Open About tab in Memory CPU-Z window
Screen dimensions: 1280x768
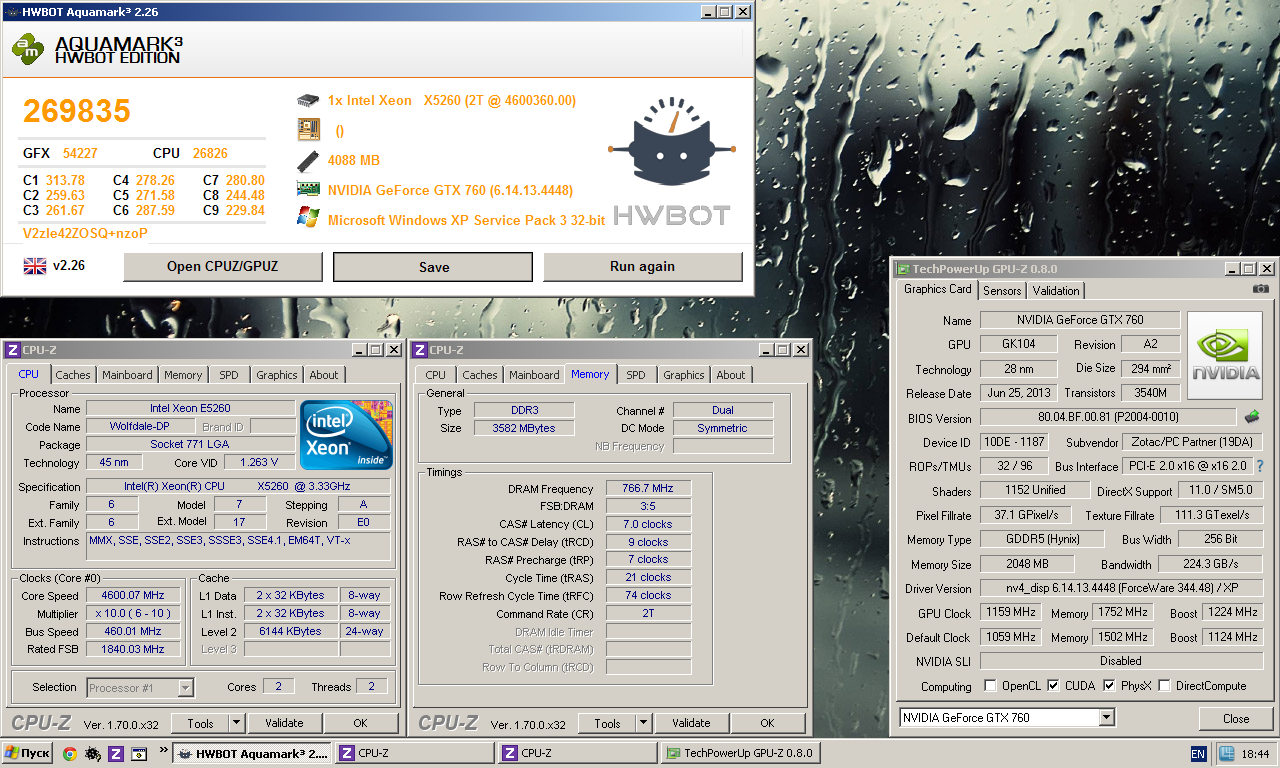(x=731, y=375)
